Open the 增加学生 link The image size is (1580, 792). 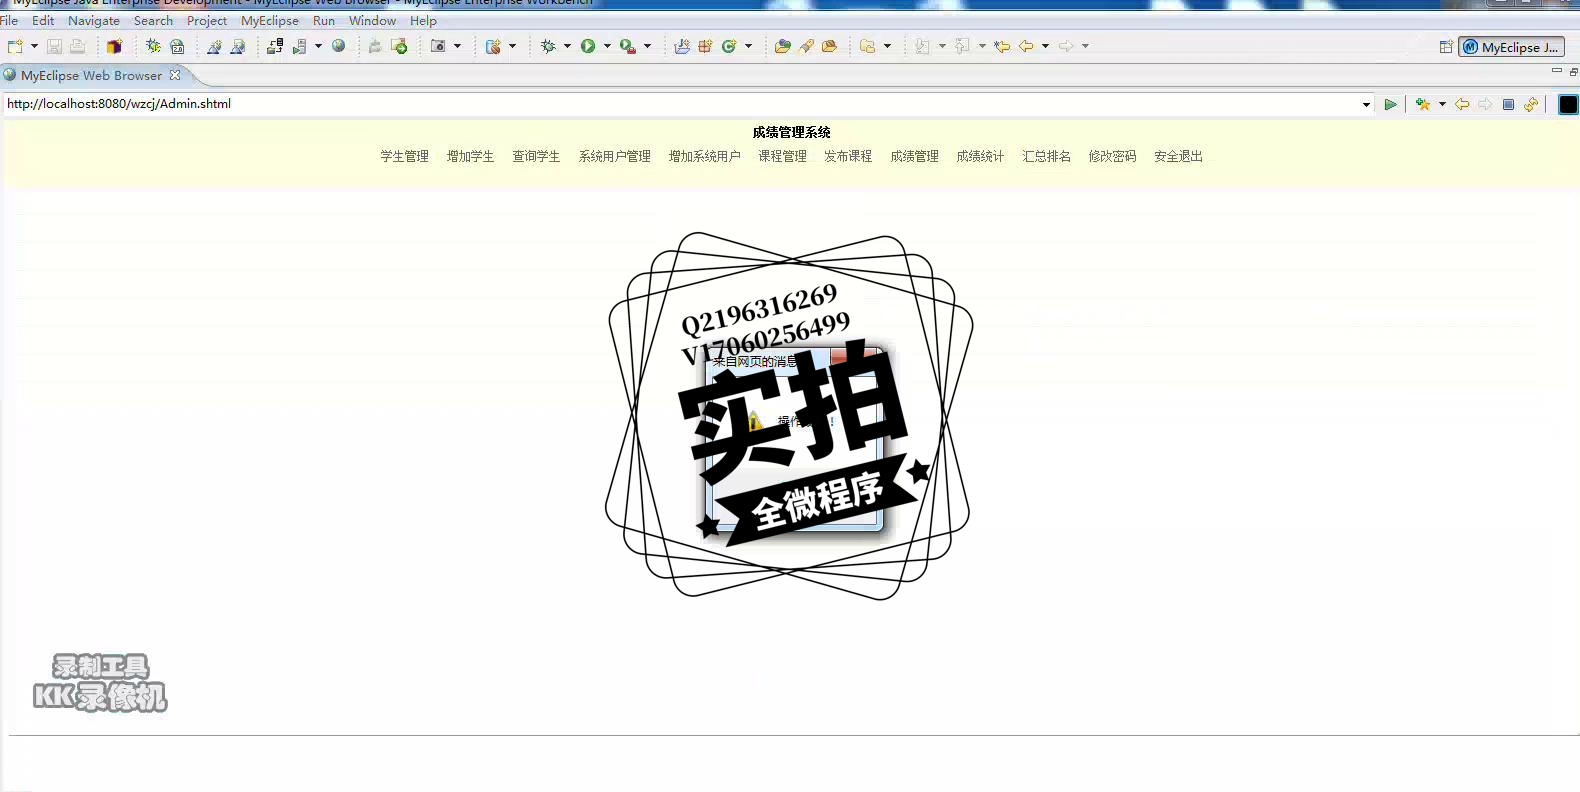(x=470, y=156)
